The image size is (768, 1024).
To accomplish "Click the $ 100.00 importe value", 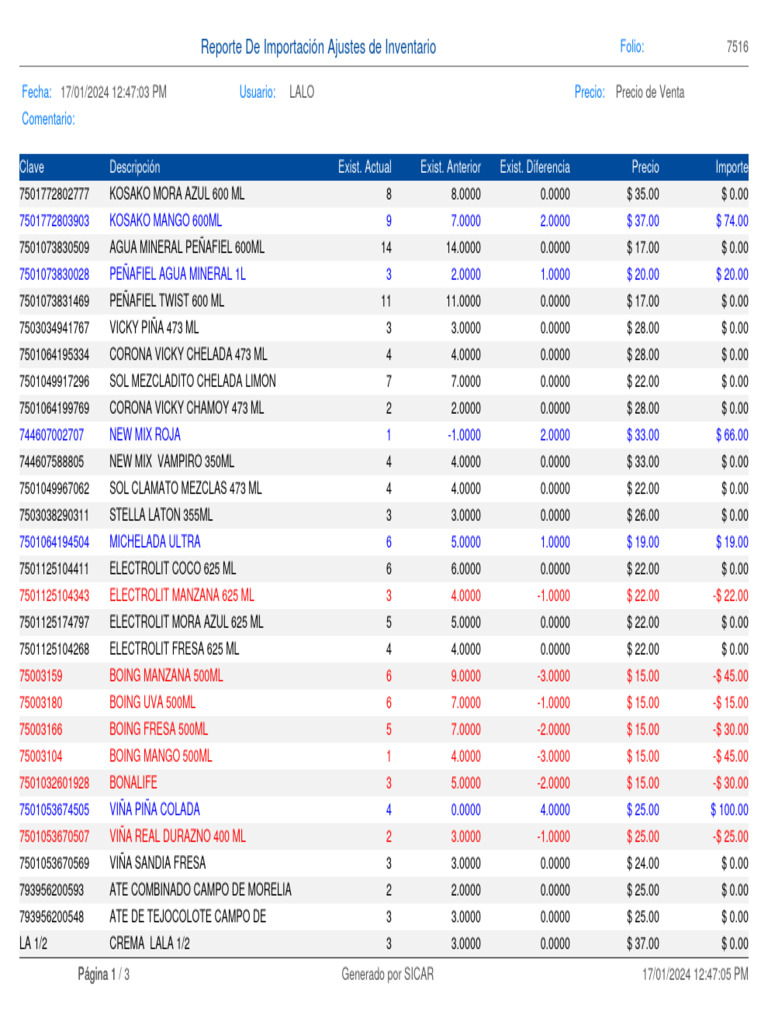I will tap(729, 810).
